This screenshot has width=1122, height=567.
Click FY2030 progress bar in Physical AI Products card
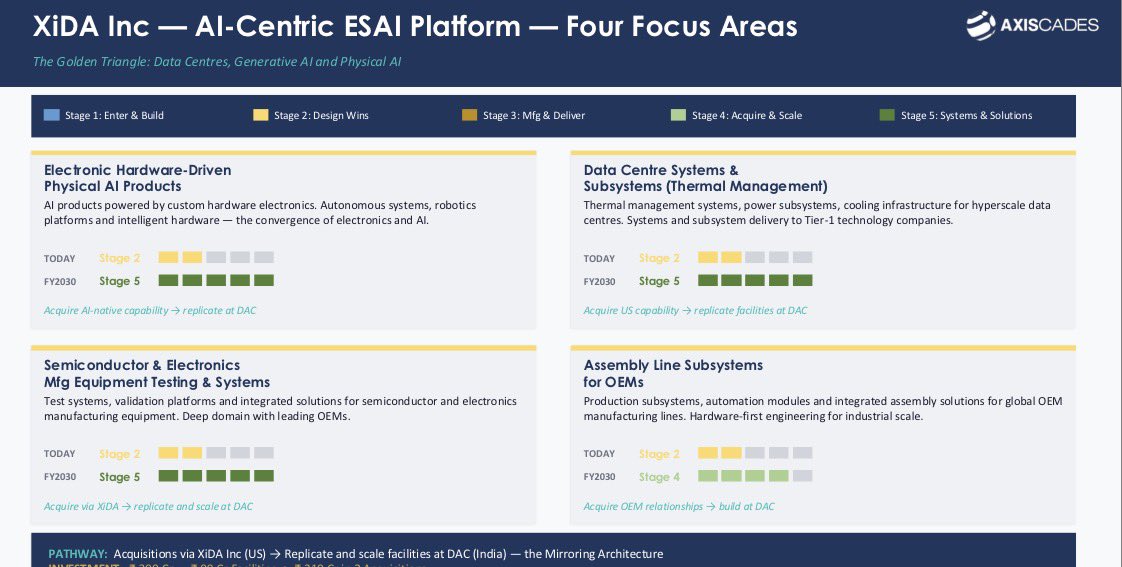(216, 281)
